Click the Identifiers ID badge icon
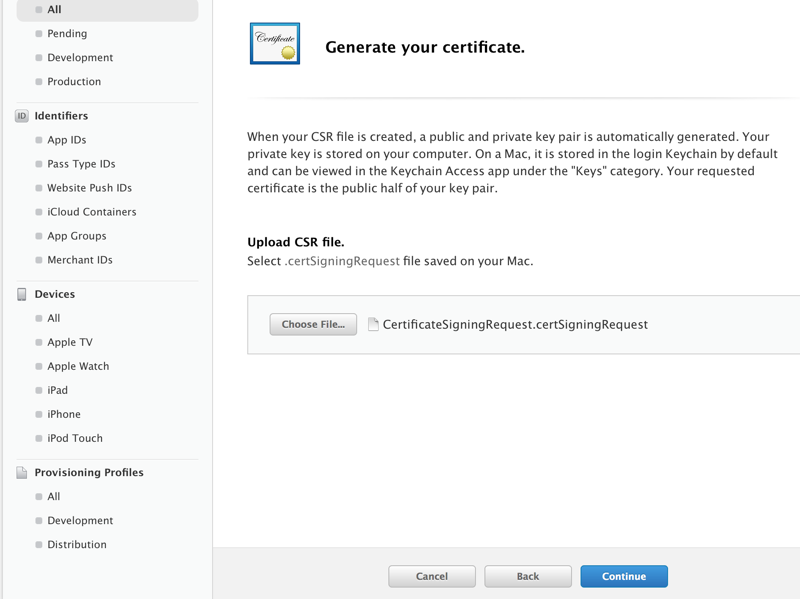 click(x=22, y=116)
